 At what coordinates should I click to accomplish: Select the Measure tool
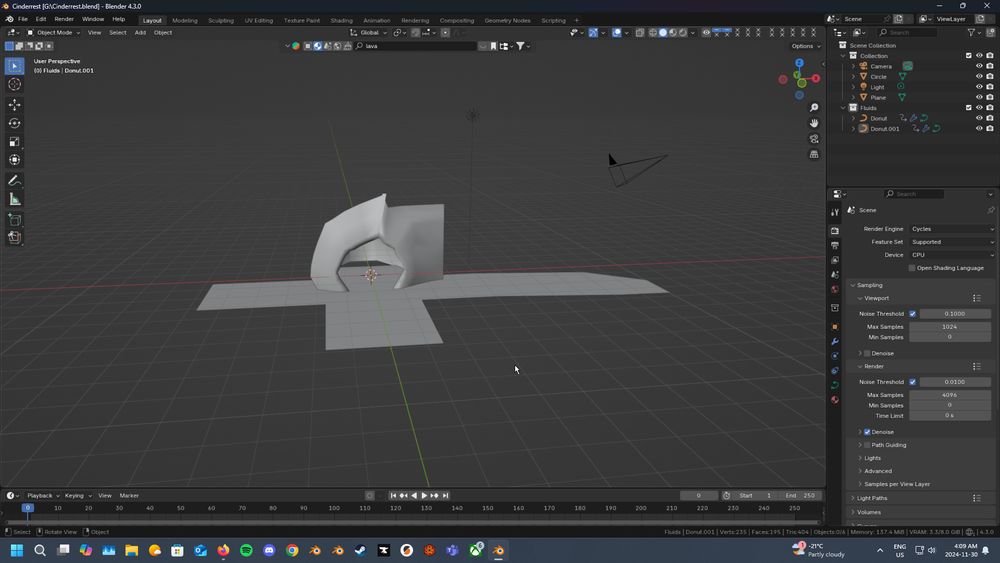click(14, 199)
